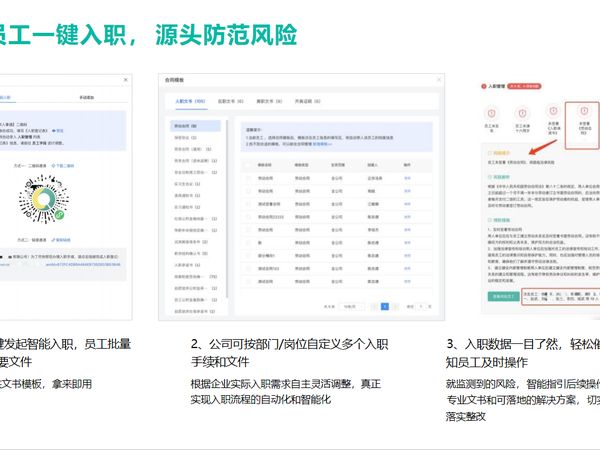600x450 pixels.
Task: Tick checkbox for 劳动合同22333 row
Action: 248,217
